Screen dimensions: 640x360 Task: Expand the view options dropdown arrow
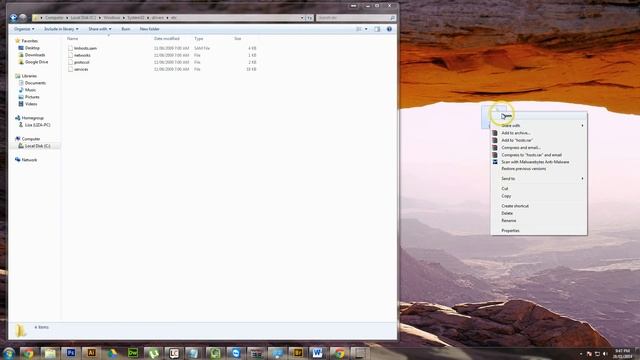366,29
